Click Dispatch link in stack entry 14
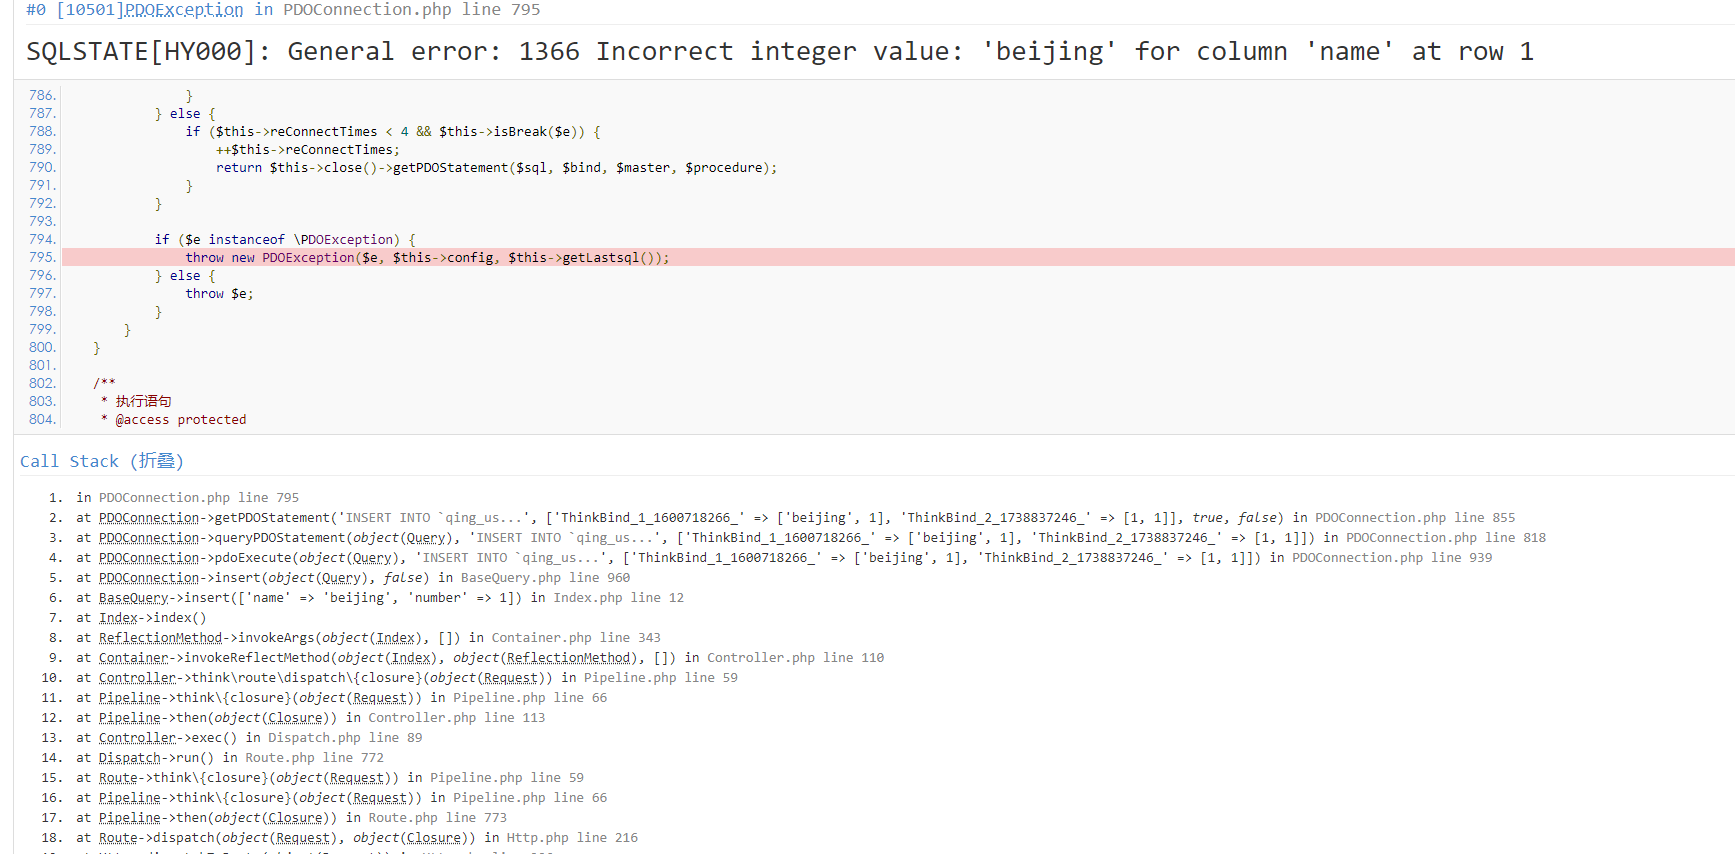 (130, 758)
